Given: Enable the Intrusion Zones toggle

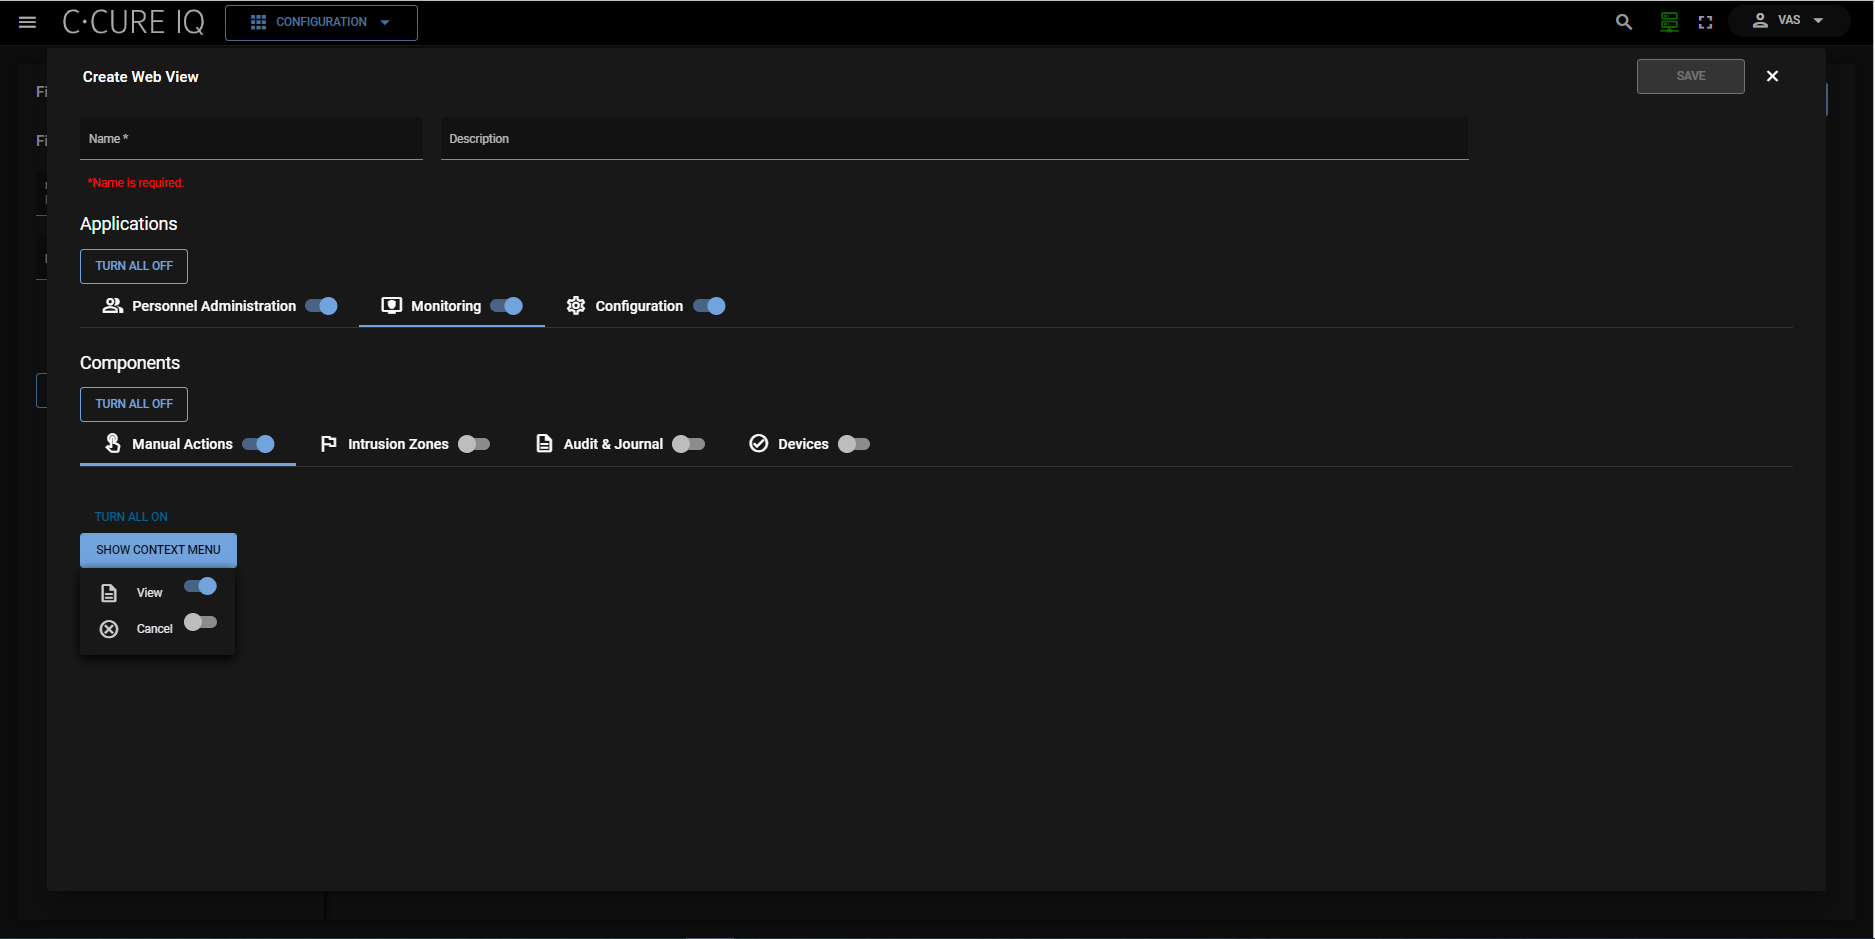Looking at the screenshot, I should (474, 444).
